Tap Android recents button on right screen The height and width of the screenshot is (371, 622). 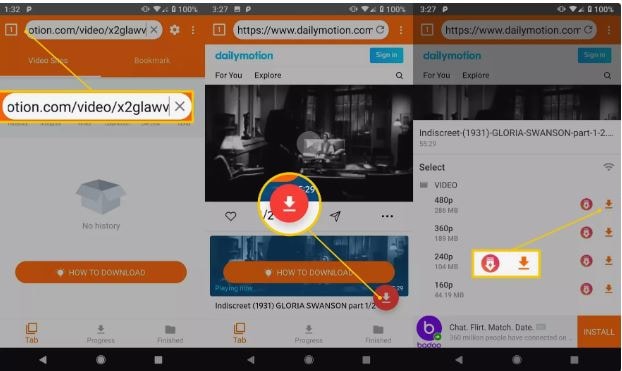click(x=574, y=360)
